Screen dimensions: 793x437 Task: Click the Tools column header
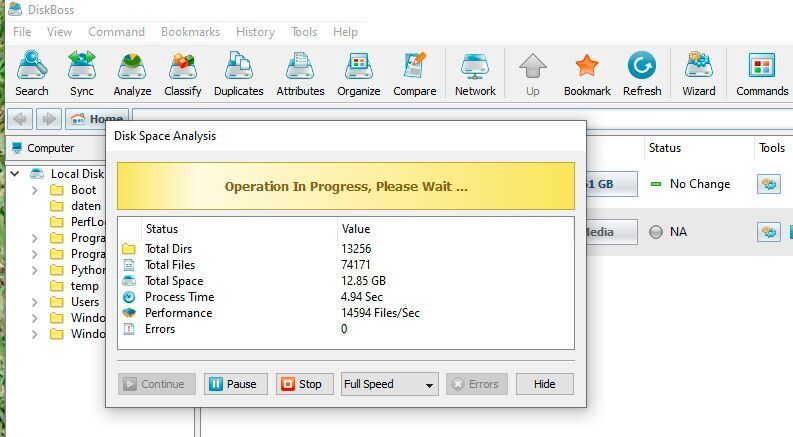[x=772, y=148]
